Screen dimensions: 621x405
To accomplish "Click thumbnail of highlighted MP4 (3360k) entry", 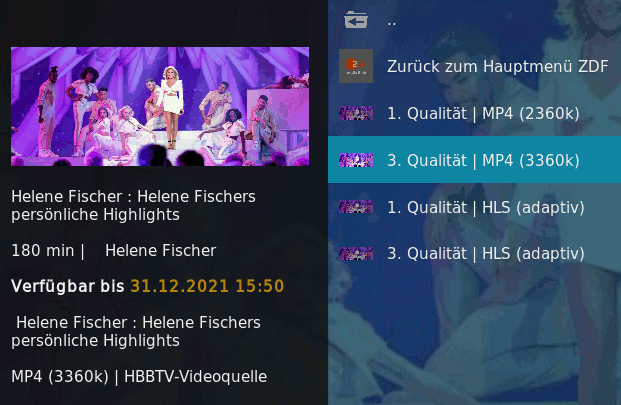I will point(356,160).
